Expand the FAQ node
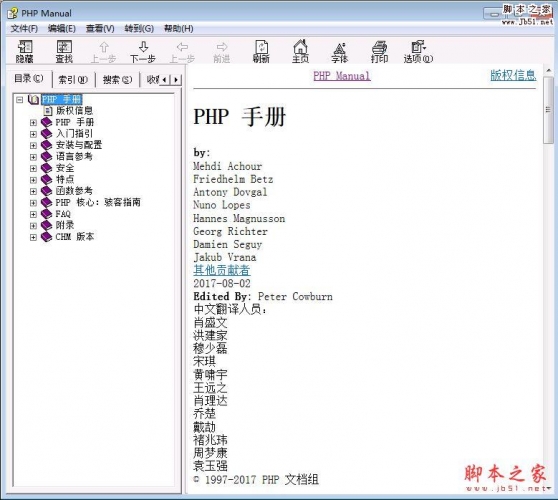 point(33,214)
